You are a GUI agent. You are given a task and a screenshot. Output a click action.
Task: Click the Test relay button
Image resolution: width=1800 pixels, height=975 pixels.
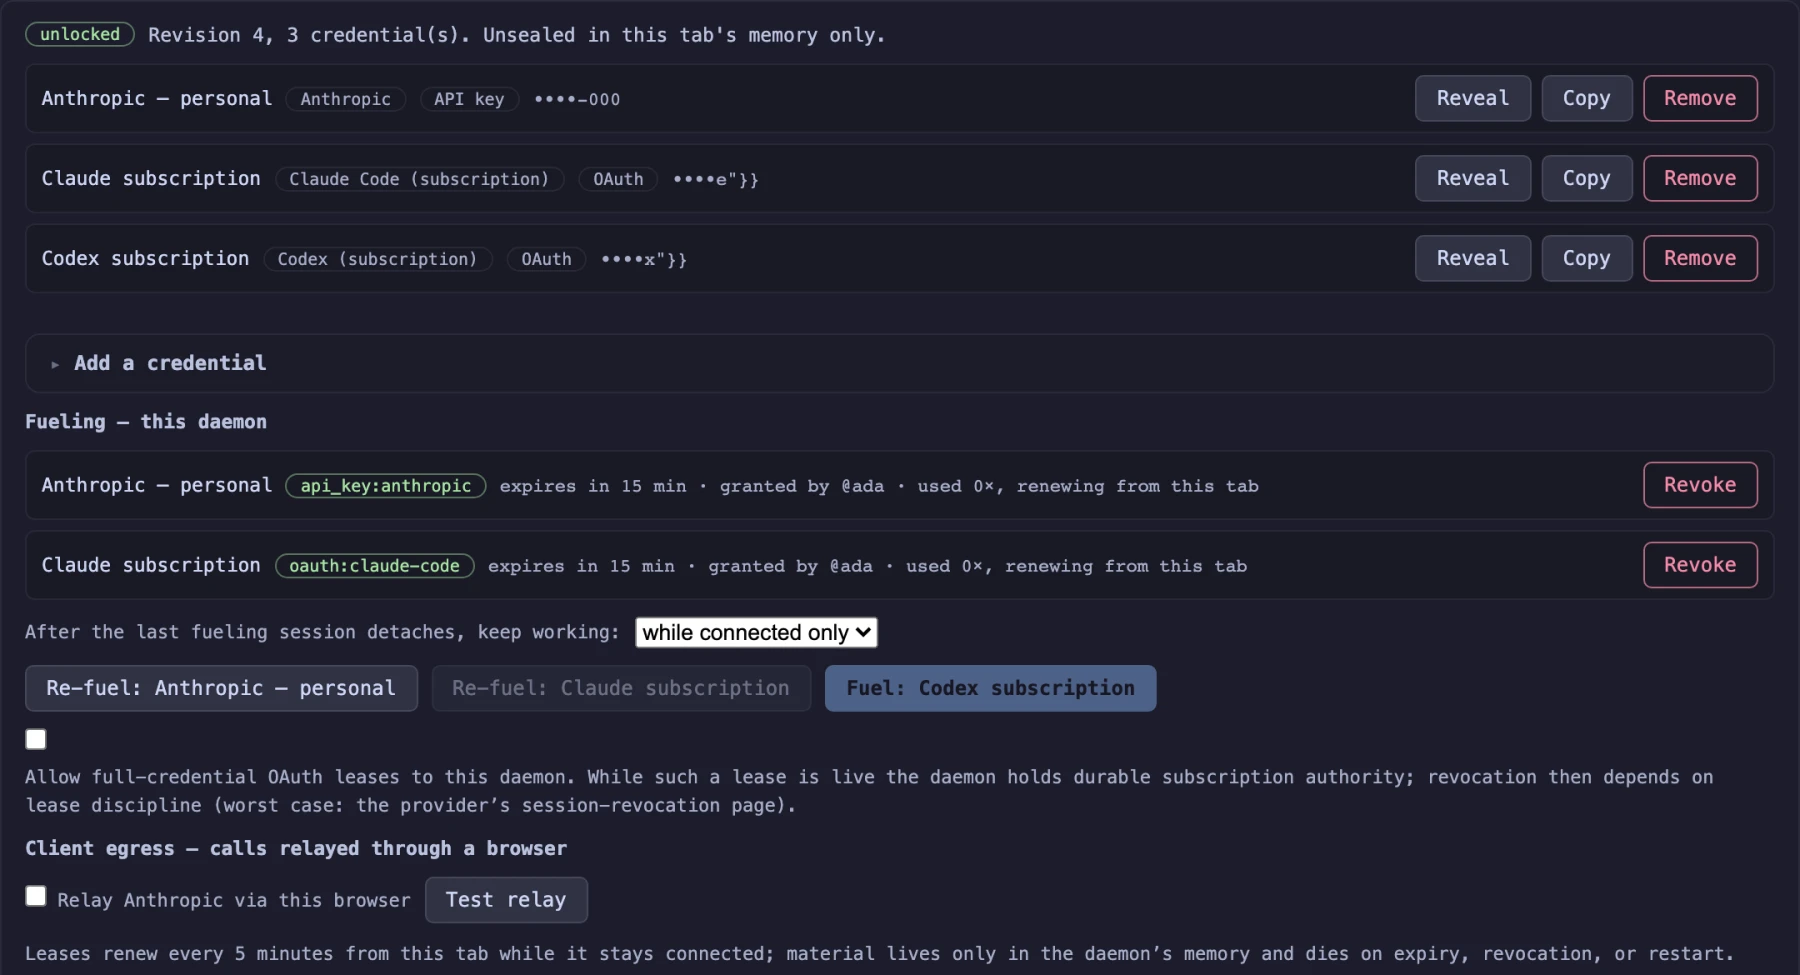pos(506,900)
